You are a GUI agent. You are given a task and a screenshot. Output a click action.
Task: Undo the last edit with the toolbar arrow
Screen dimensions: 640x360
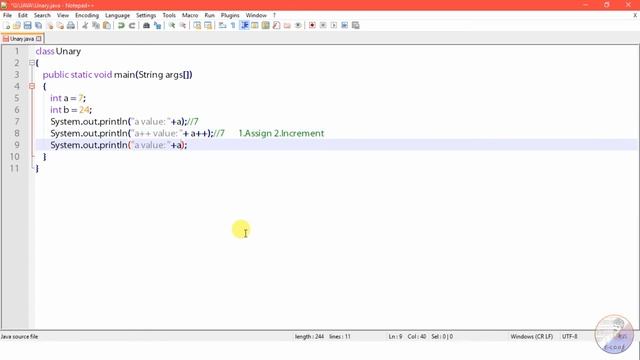(121, 25)
